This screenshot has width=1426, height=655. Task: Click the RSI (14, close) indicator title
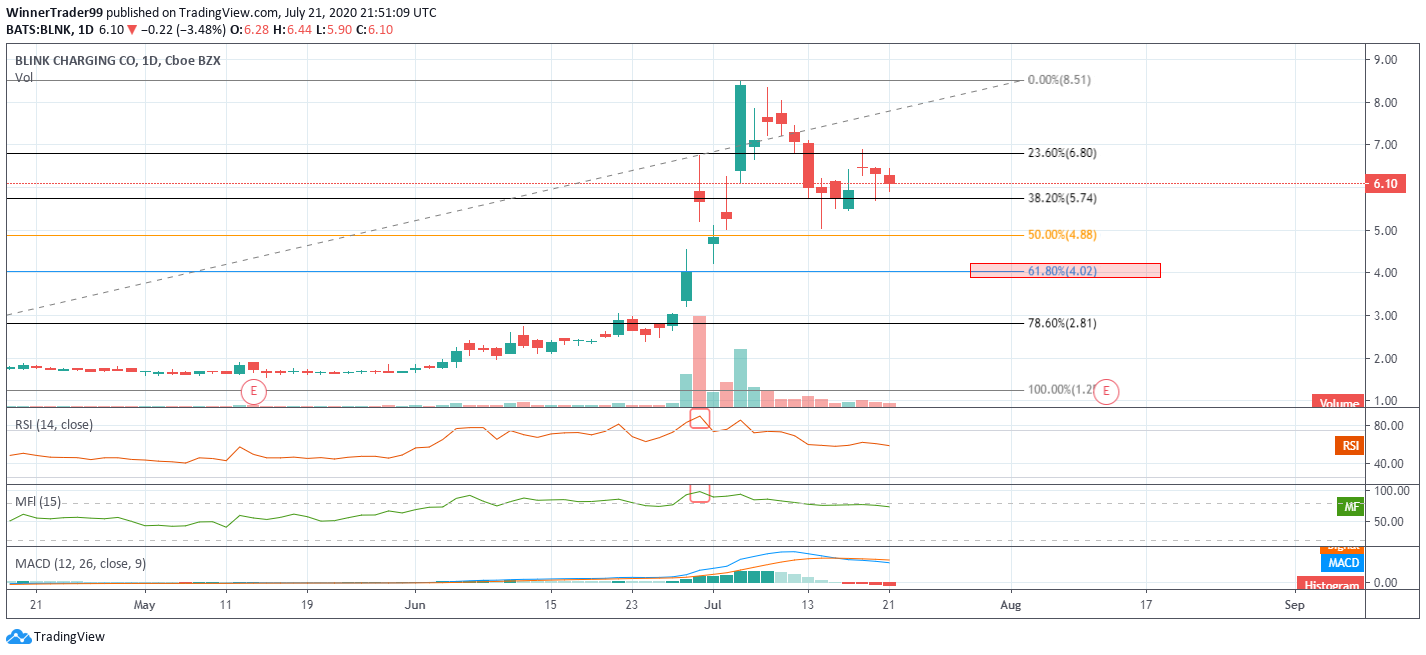(54, 424)
